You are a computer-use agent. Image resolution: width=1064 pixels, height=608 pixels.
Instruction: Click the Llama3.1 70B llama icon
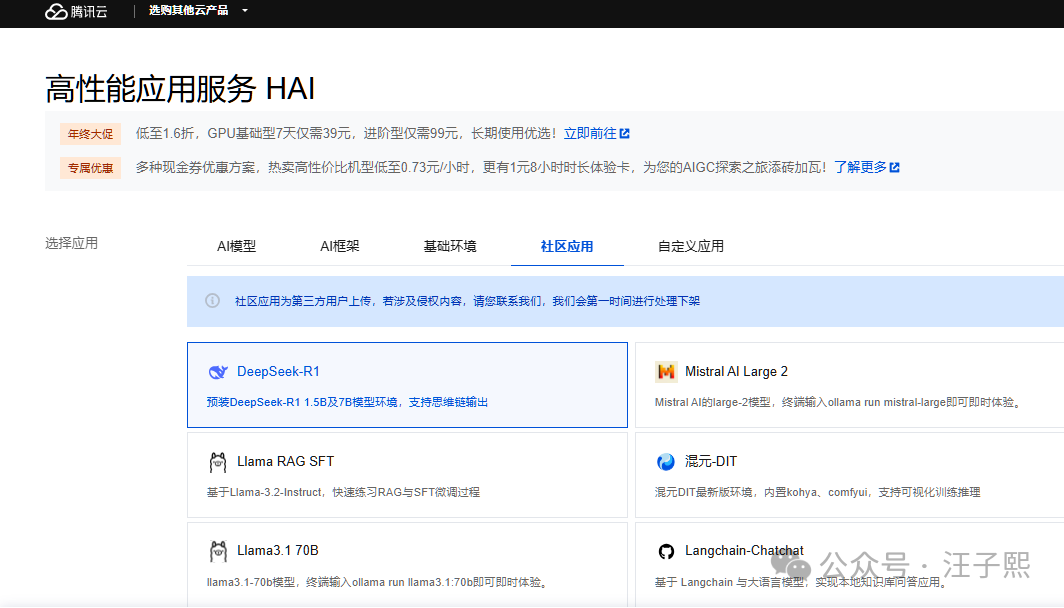[217, 551]
